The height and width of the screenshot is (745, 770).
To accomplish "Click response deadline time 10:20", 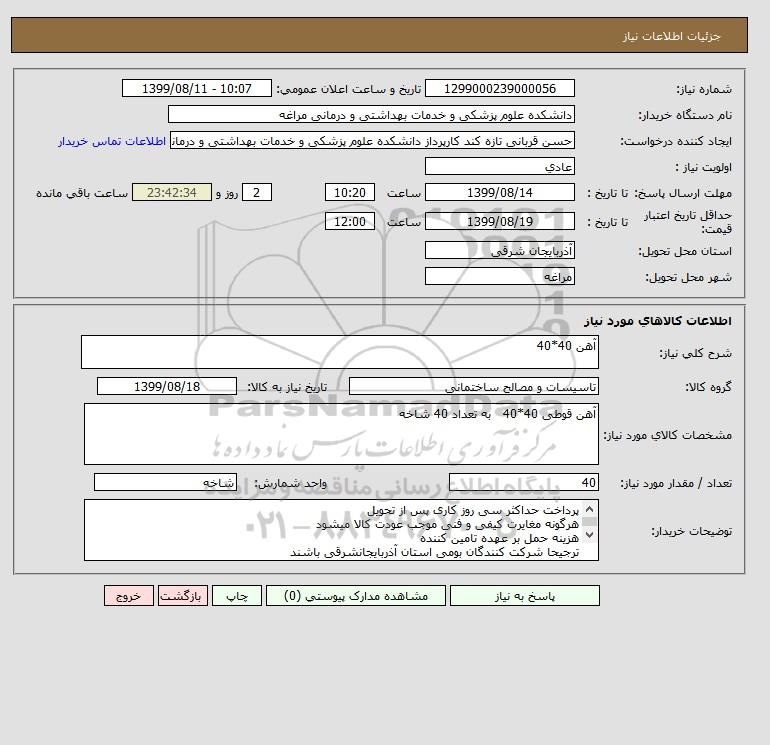I will pyautogui.click(x=350, y=193).
